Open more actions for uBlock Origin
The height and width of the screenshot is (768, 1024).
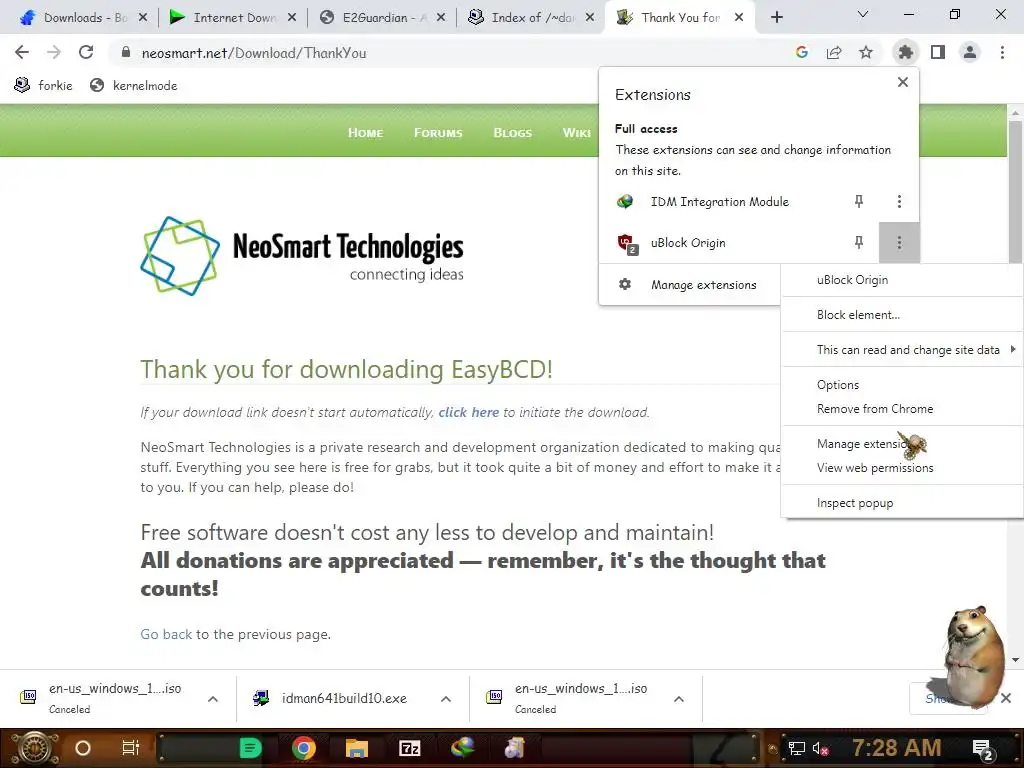[x=899, y=242]
